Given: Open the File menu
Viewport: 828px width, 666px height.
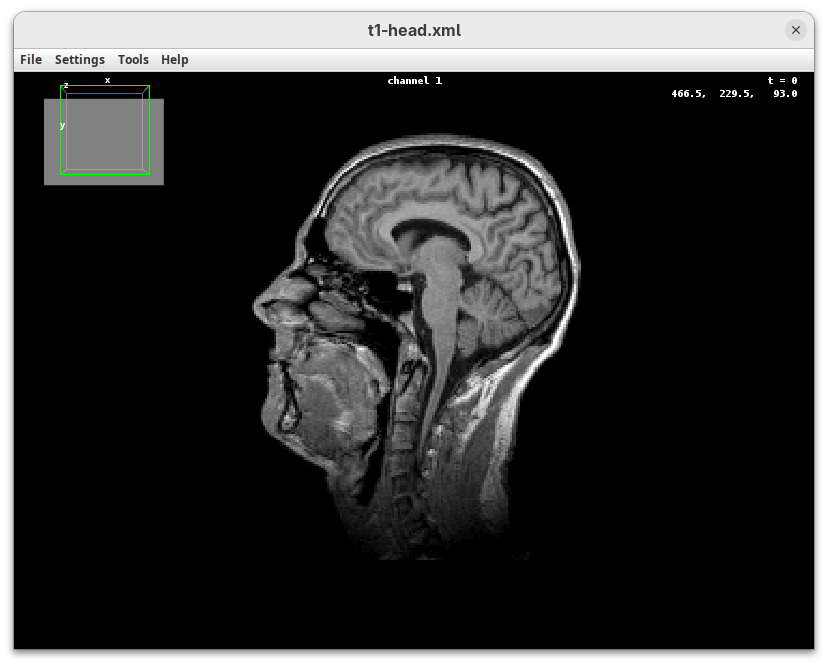Looking at the screenshot, I should 31,60.
